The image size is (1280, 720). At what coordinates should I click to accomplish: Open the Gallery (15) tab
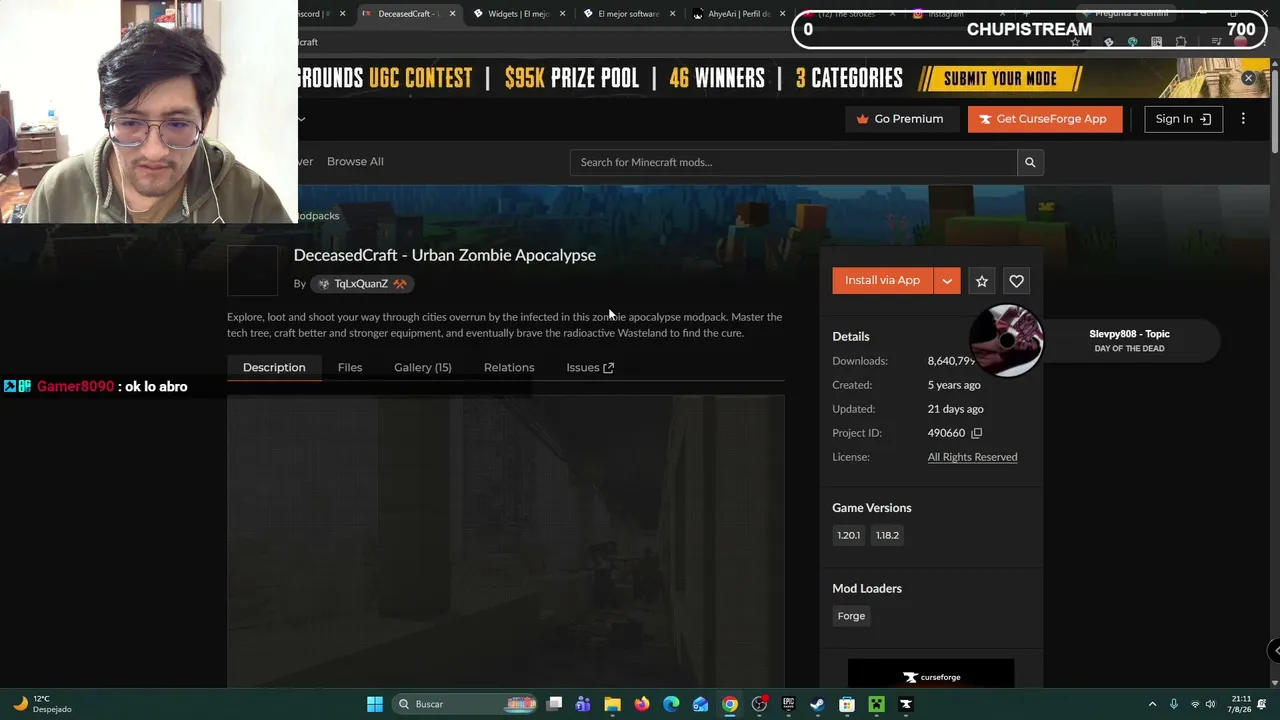click(x=423, y=368)
